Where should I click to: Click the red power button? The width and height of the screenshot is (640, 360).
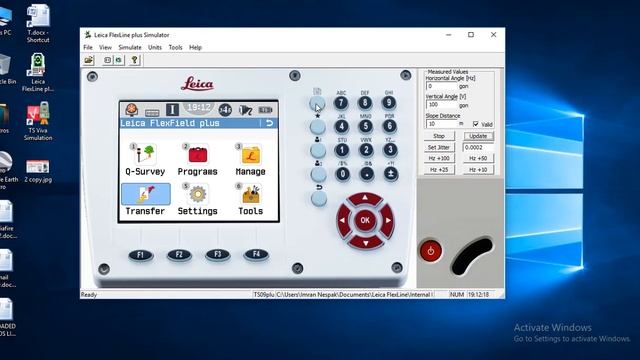tap(431, 251)
